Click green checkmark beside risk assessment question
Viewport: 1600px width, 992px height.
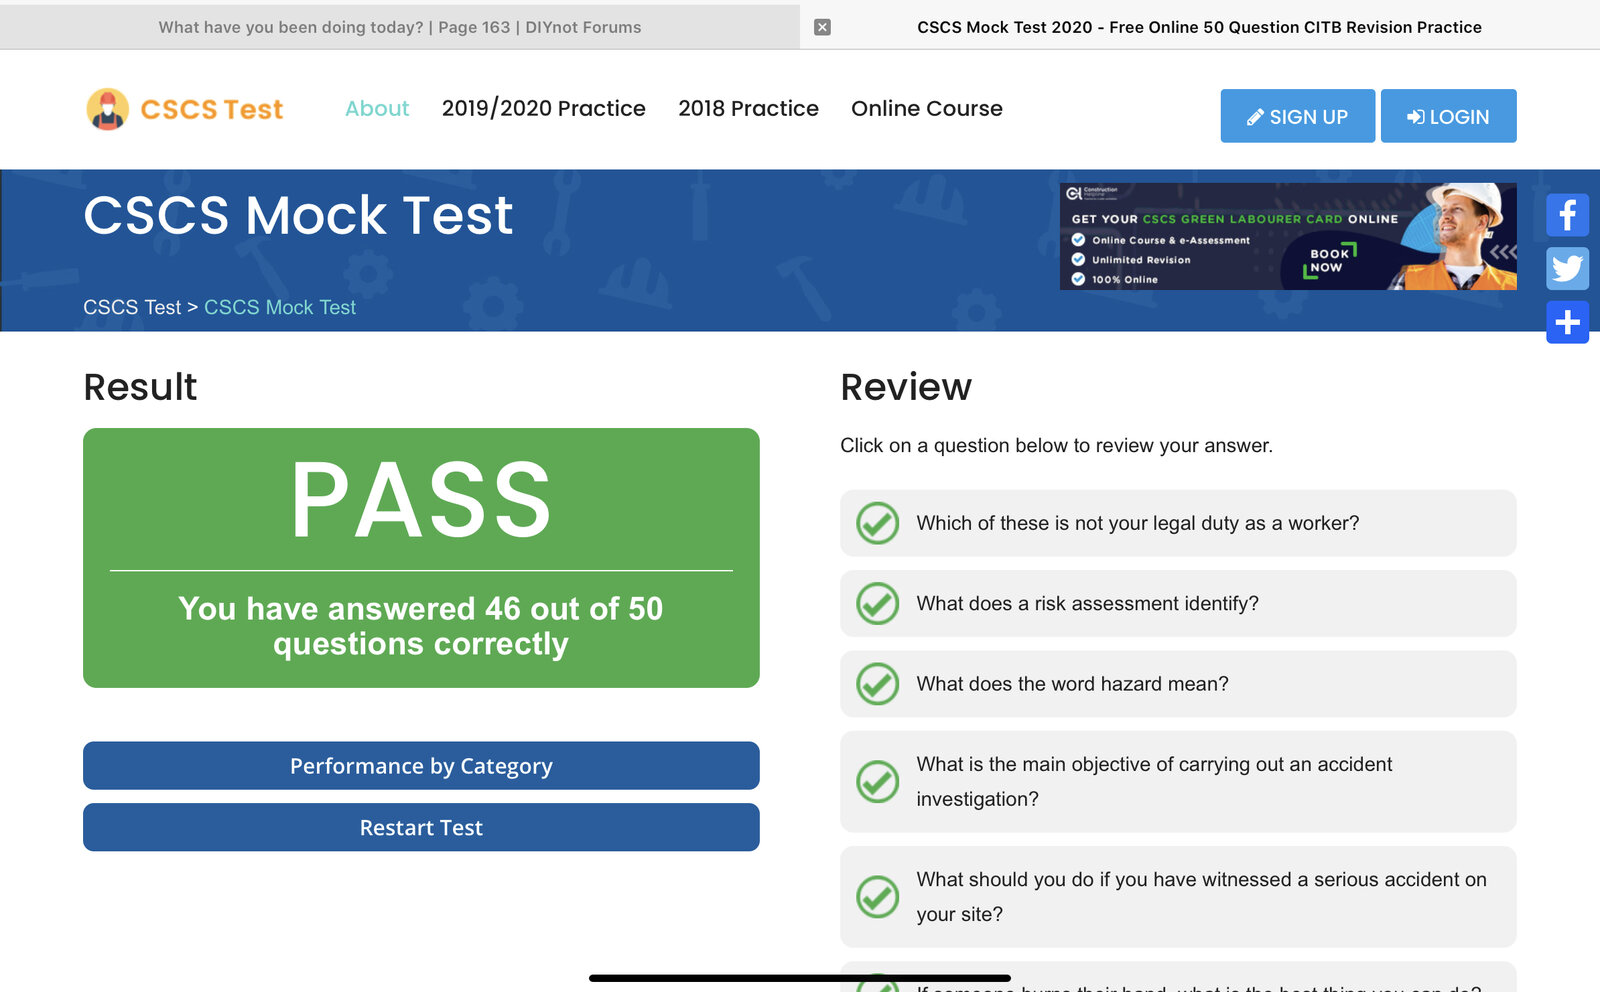click(x=877, y=604)
